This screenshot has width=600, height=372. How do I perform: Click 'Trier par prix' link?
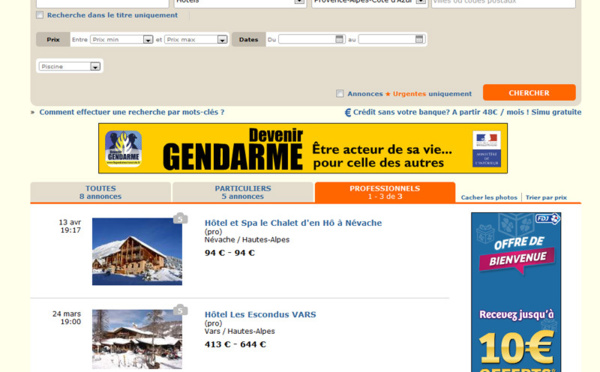coord(546,197)
